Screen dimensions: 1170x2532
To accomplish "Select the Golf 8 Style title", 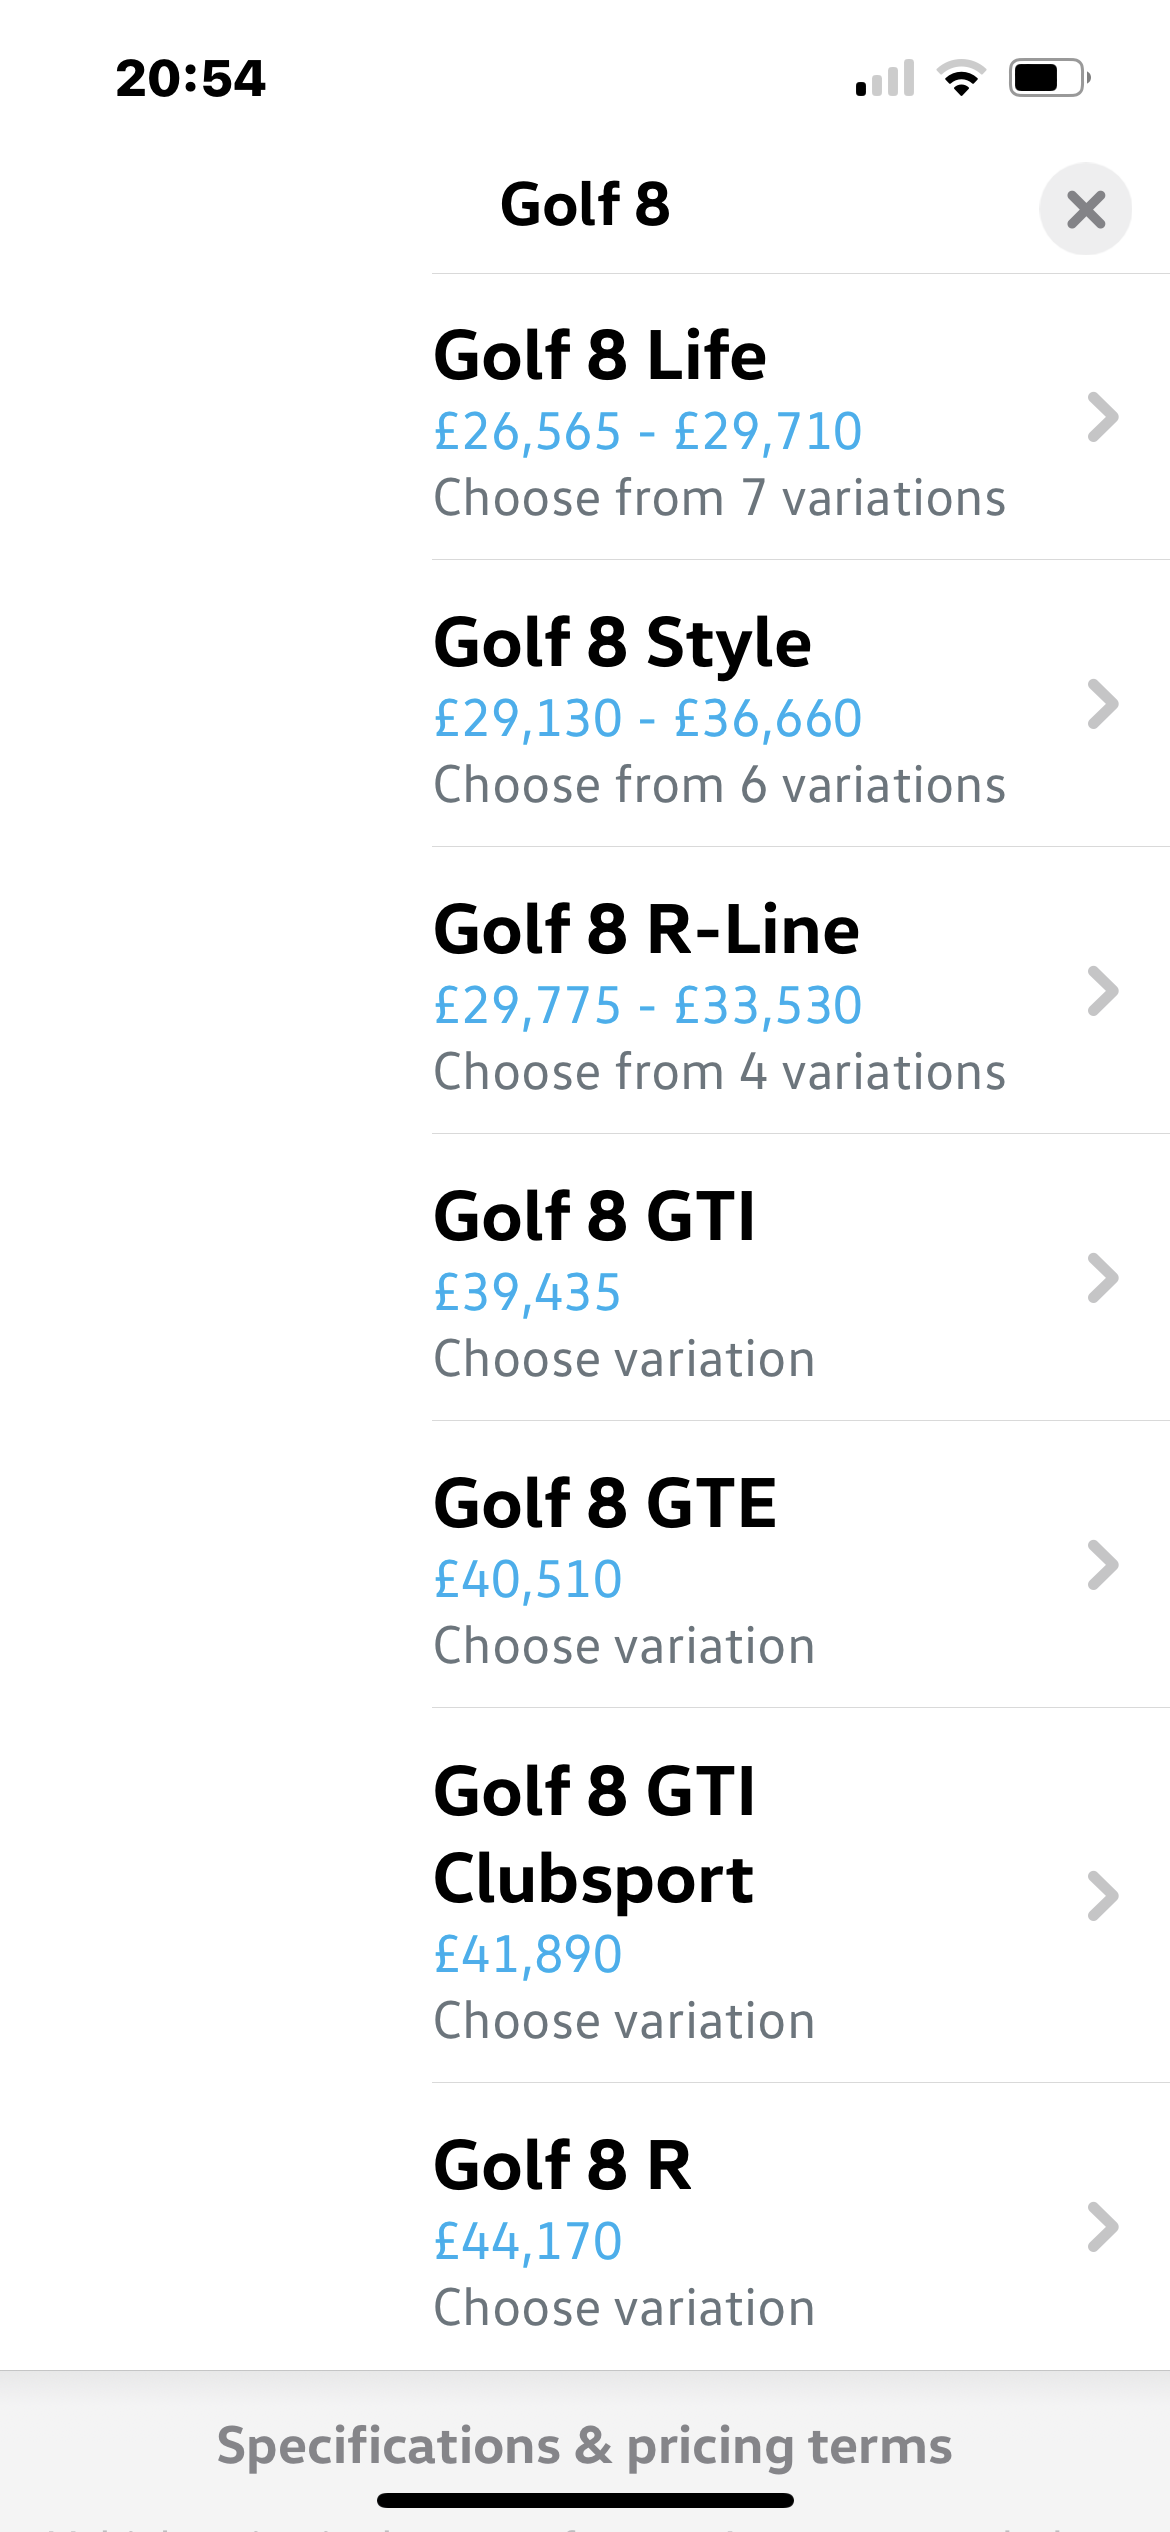I will click(622, 645).
